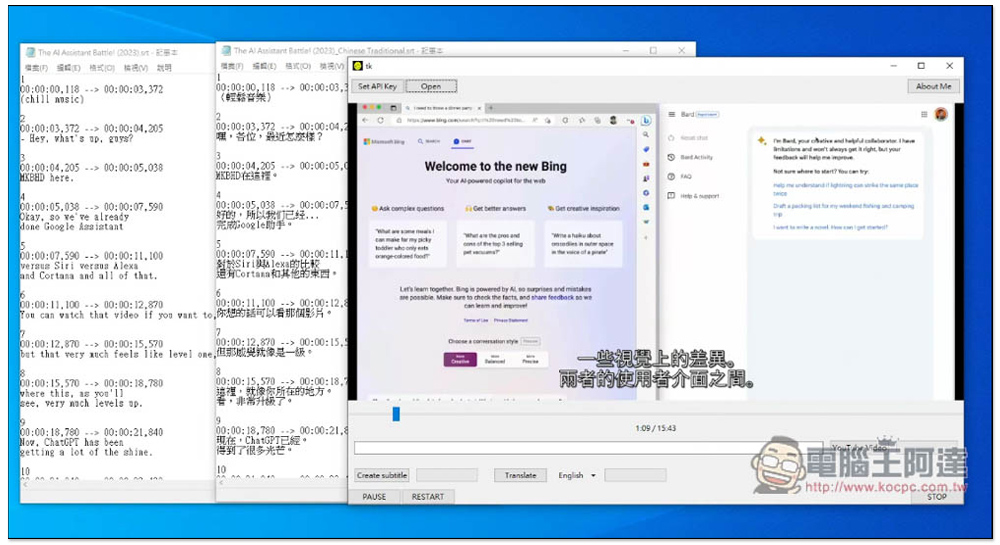The height and width of the screenshot is (545, 1000).
Task: Restart playback with the RESTART button
Action: [427, 497]
